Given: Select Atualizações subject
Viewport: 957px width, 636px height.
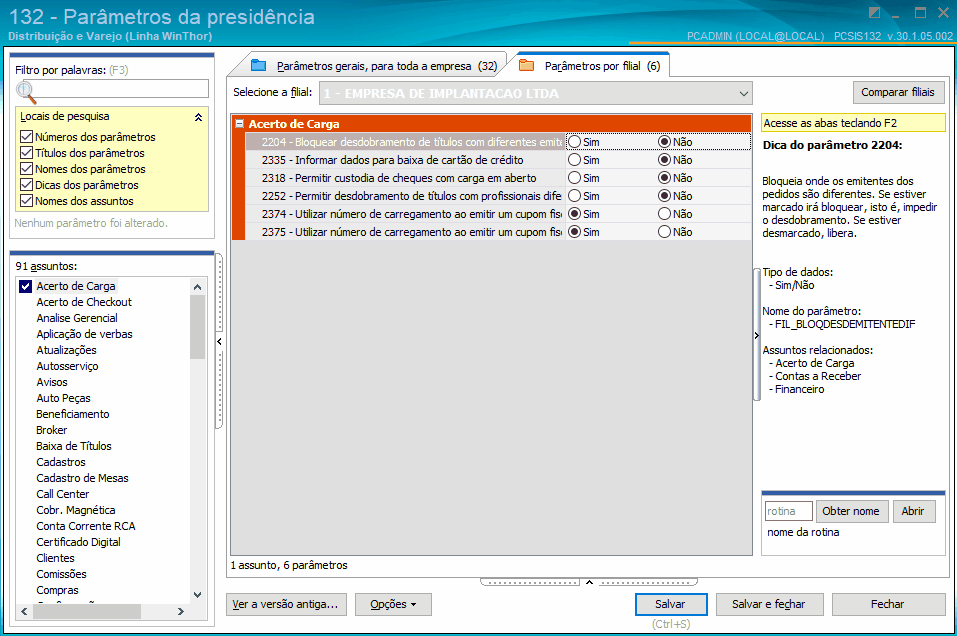Looking at the screenshot, I should click(x=66, y=350).
